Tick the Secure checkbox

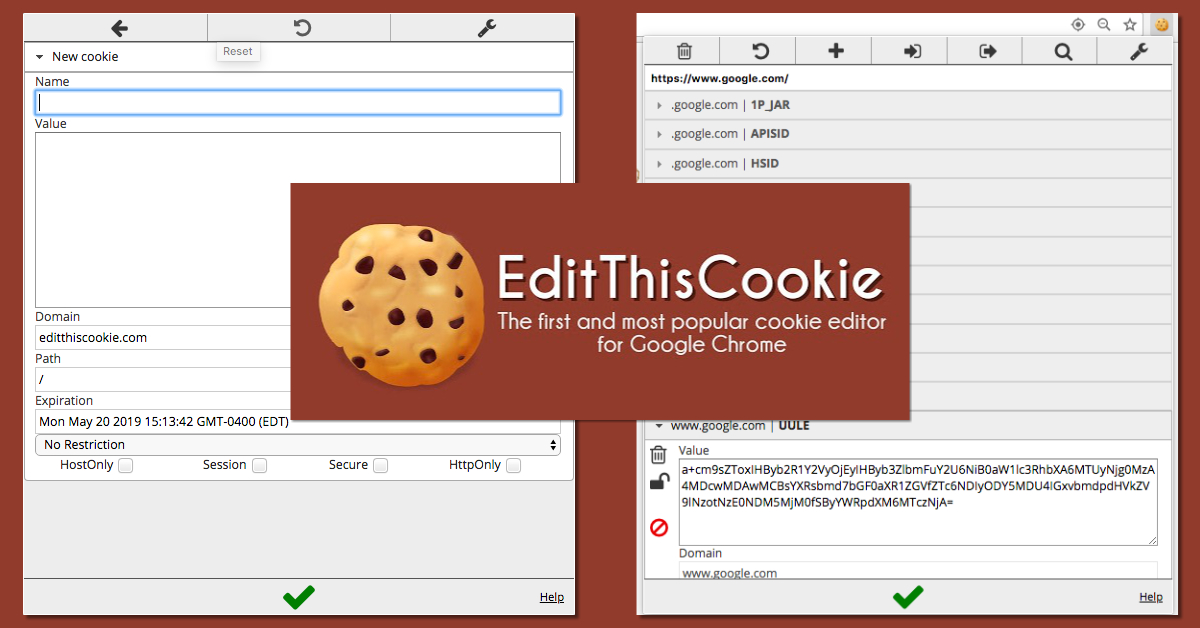[380, 465]
